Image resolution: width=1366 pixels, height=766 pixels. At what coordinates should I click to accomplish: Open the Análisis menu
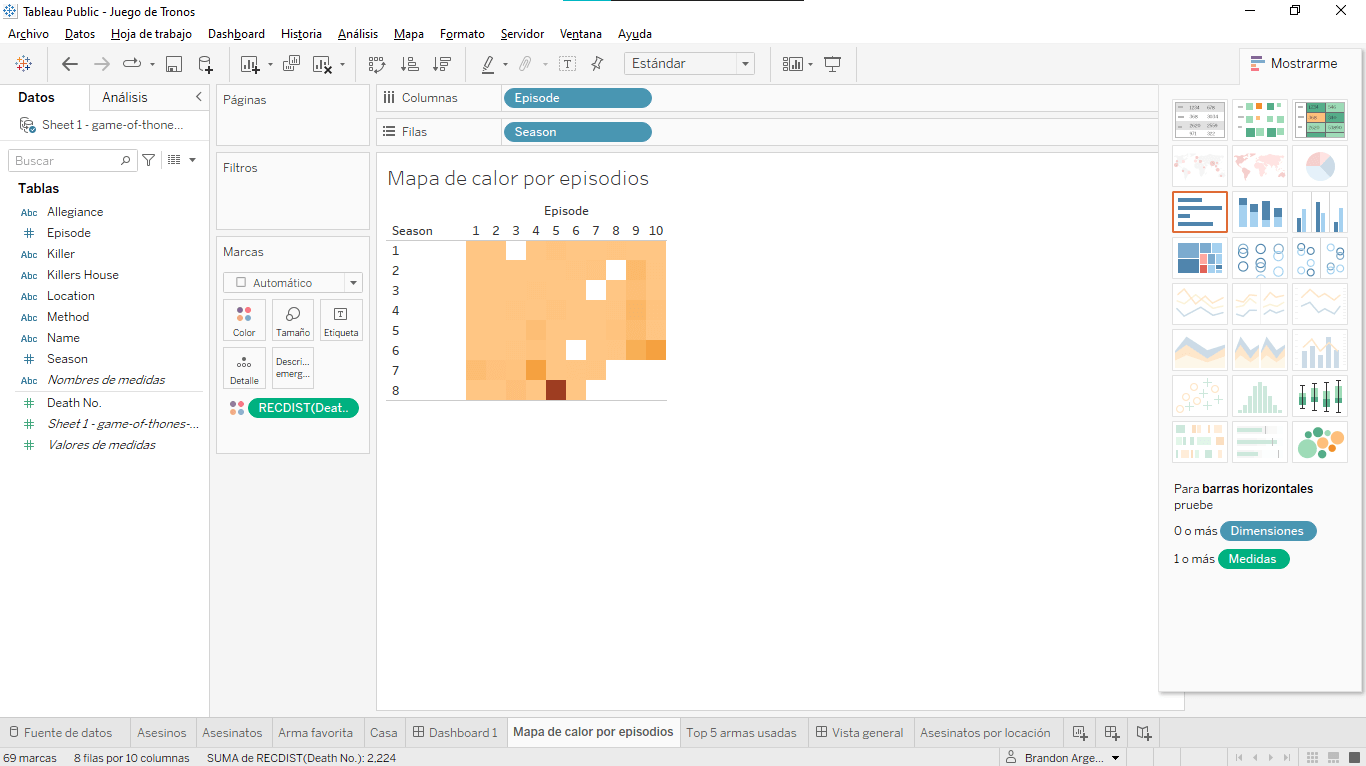click(358, 34)
